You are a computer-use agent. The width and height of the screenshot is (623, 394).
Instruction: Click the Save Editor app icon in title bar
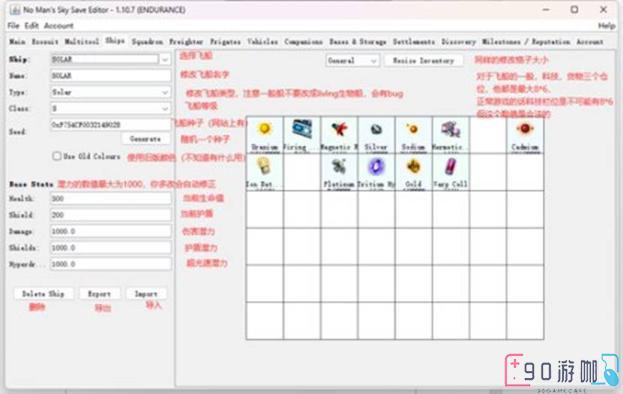click(x=15, y=10)
